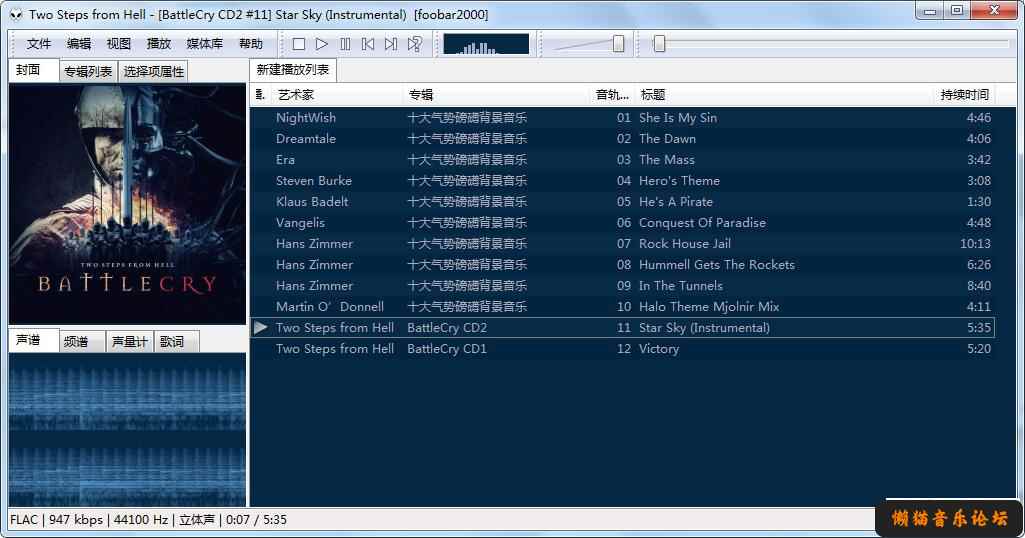Click the 4:46 duration value
Image resolution: width=1025 pixels, height=538 pixels.
[979, 118]
